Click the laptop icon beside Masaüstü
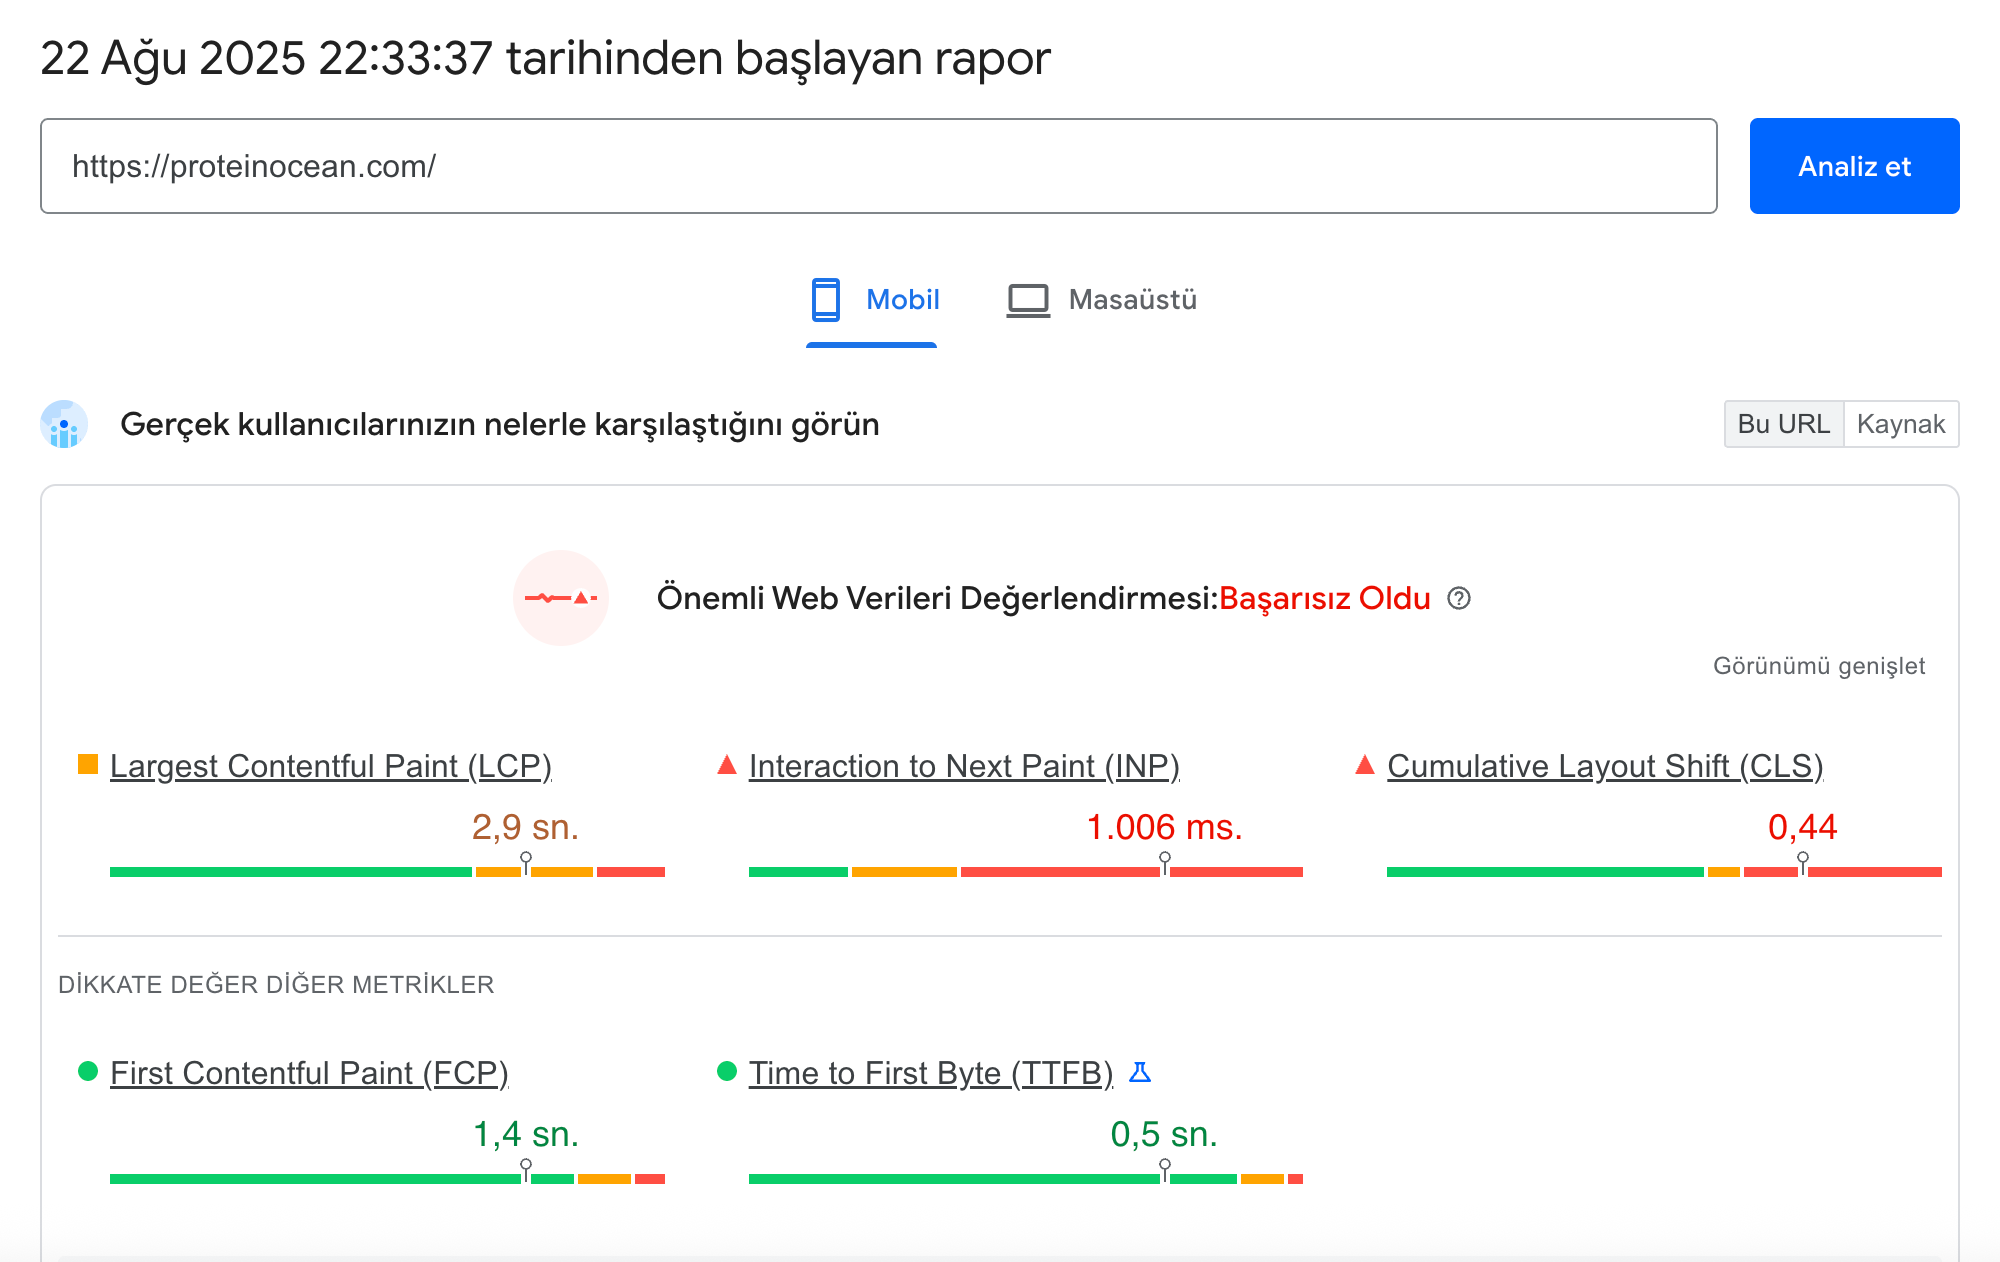 pyautogui.click(x=1028, y=299)
